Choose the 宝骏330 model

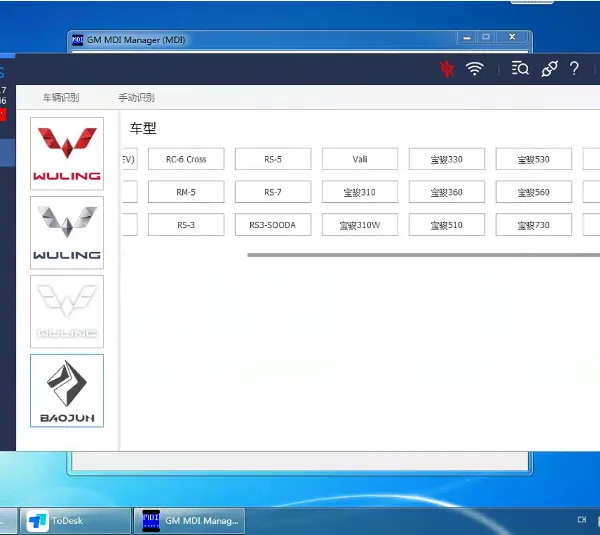(447, 159)
